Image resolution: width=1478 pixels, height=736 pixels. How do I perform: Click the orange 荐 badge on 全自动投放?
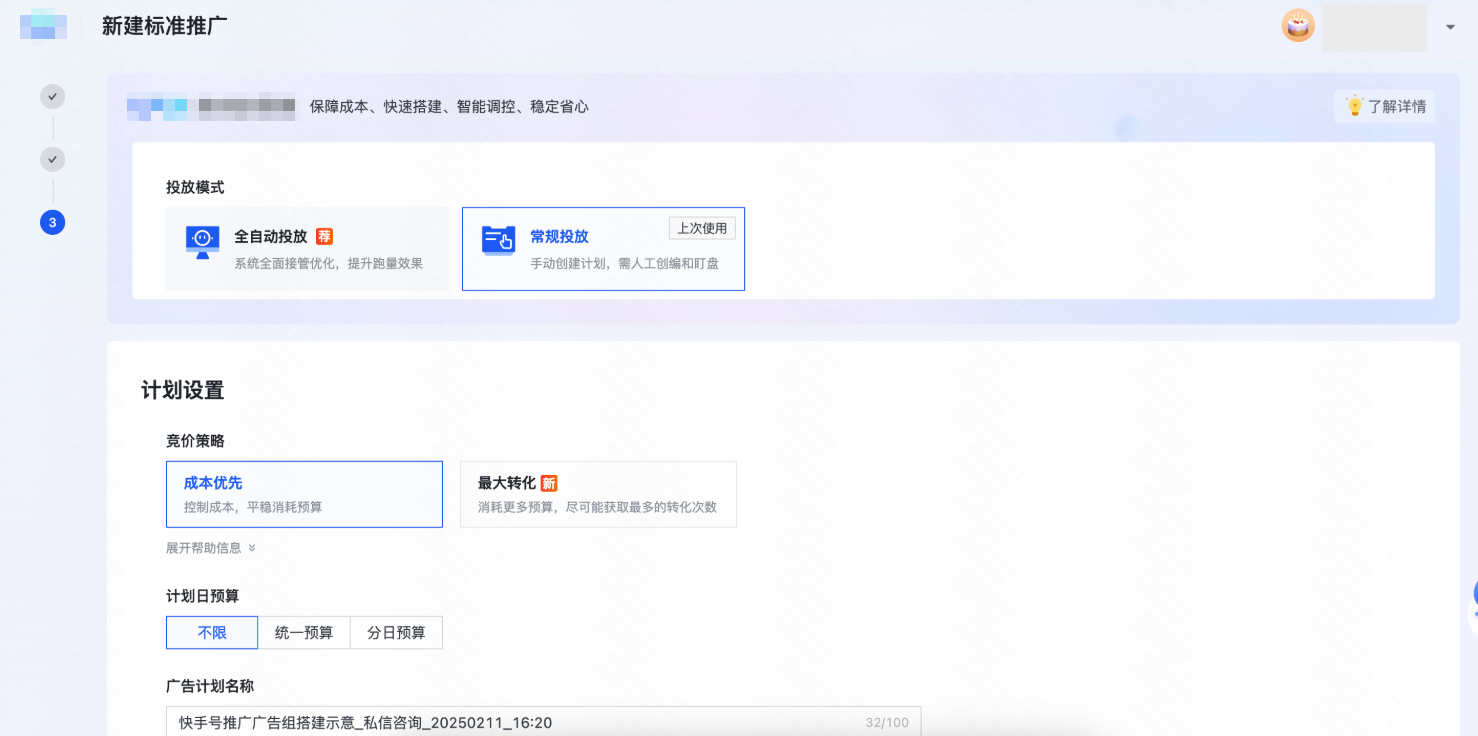(326, 237)
